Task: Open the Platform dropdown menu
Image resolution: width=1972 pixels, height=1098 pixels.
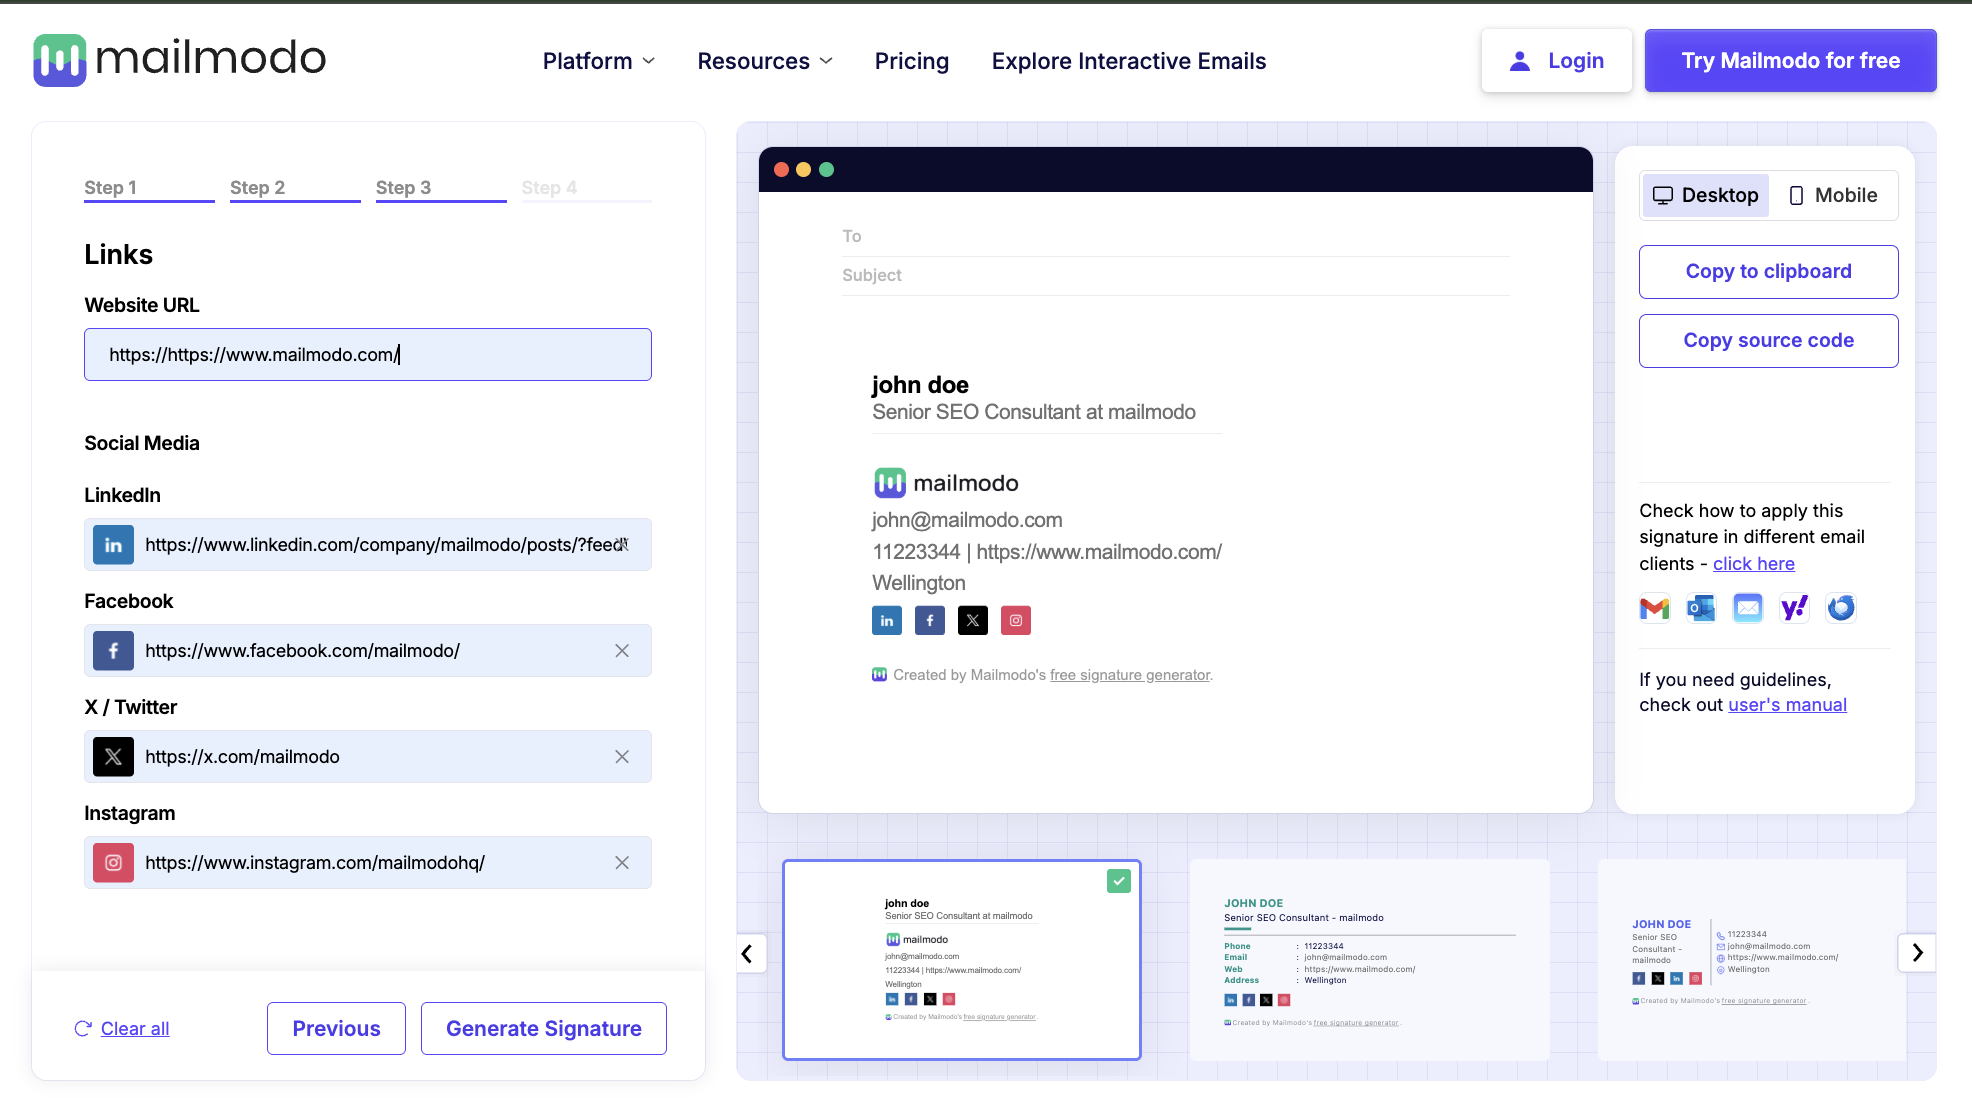Action: coord(597,60)
